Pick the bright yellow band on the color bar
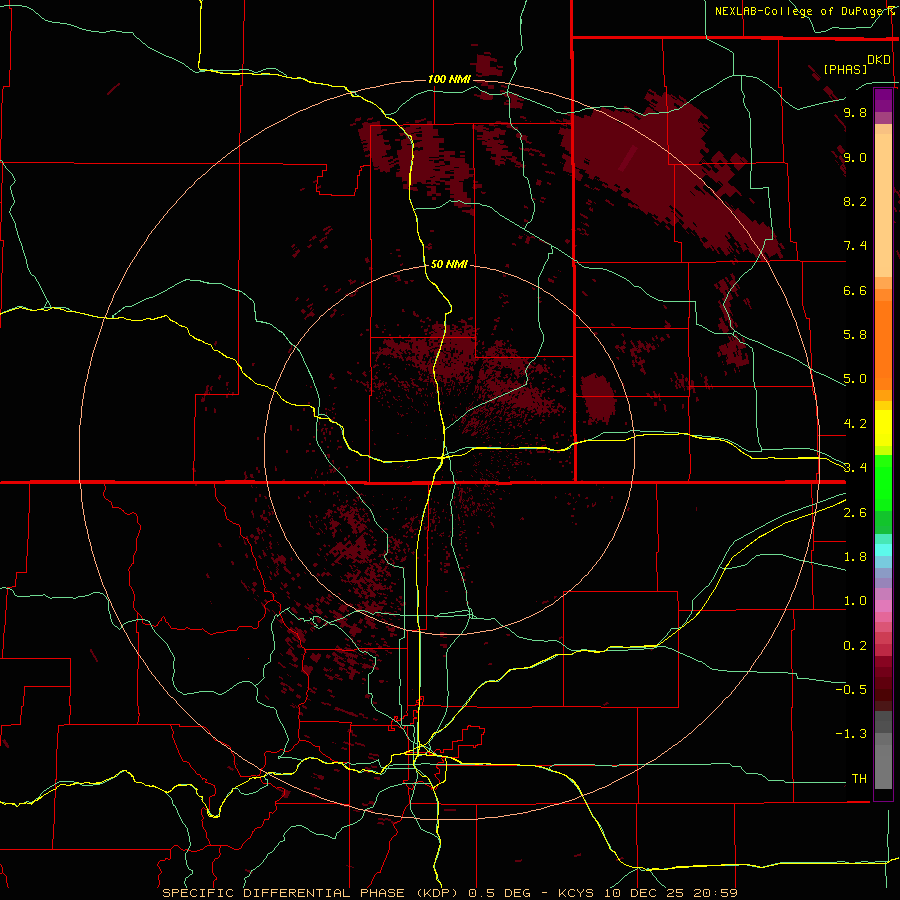The image size is (900, 900). coord(883,428)
